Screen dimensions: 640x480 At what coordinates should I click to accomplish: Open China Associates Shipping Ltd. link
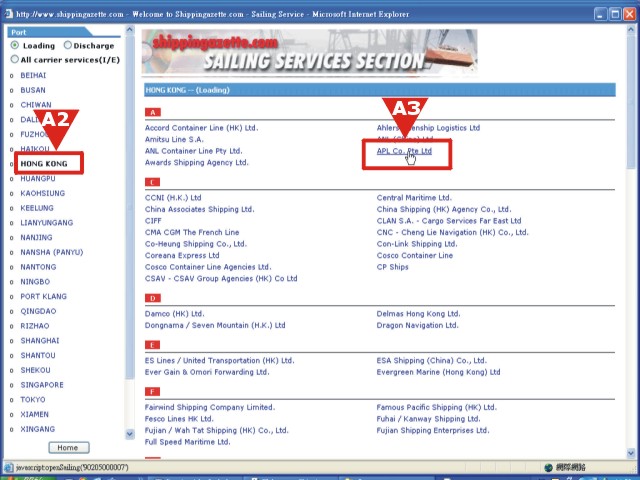[x=200, y=209]
